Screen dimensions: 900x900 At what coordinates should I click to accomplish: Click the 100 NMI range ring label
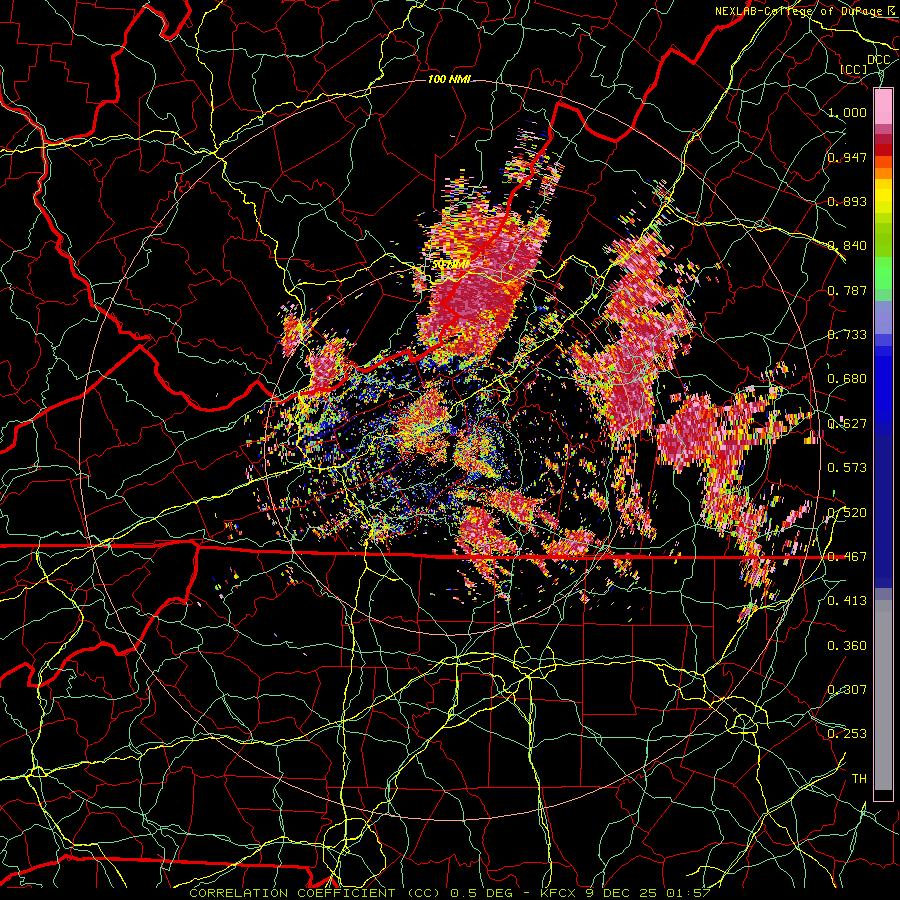point(449,79)
